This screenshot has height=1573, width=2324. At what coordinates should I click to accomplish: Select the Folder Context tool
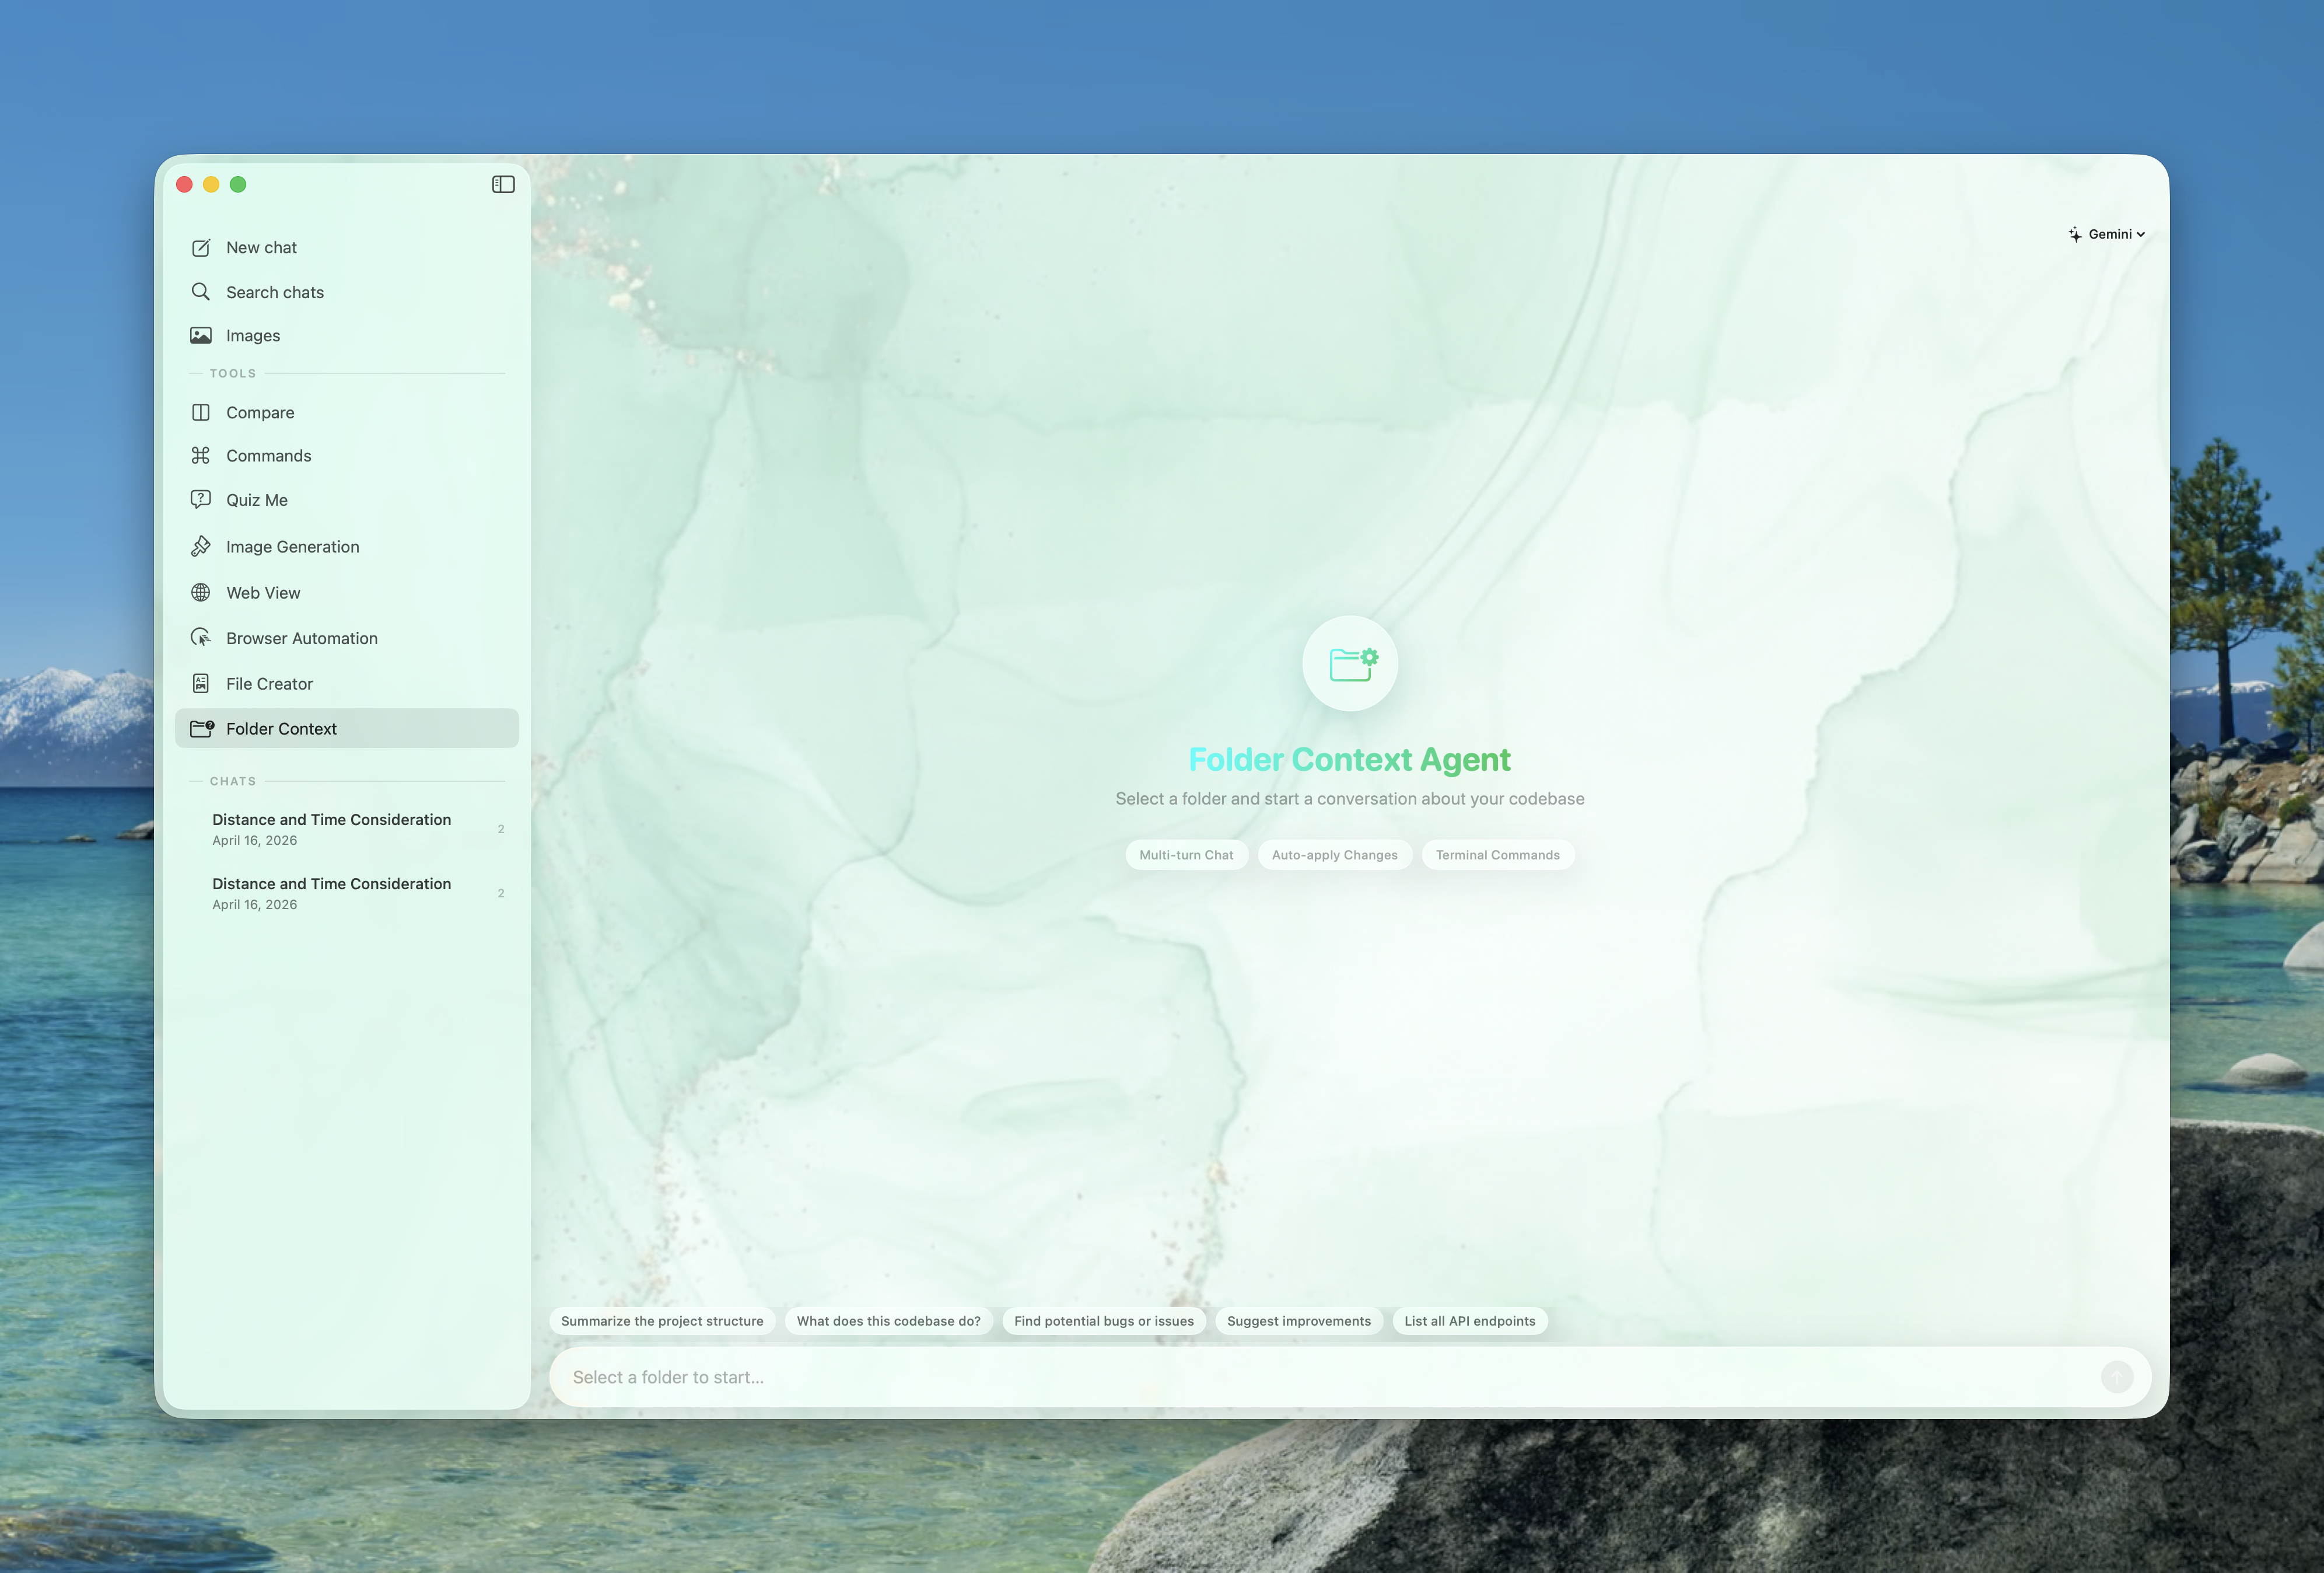point(347,728)
